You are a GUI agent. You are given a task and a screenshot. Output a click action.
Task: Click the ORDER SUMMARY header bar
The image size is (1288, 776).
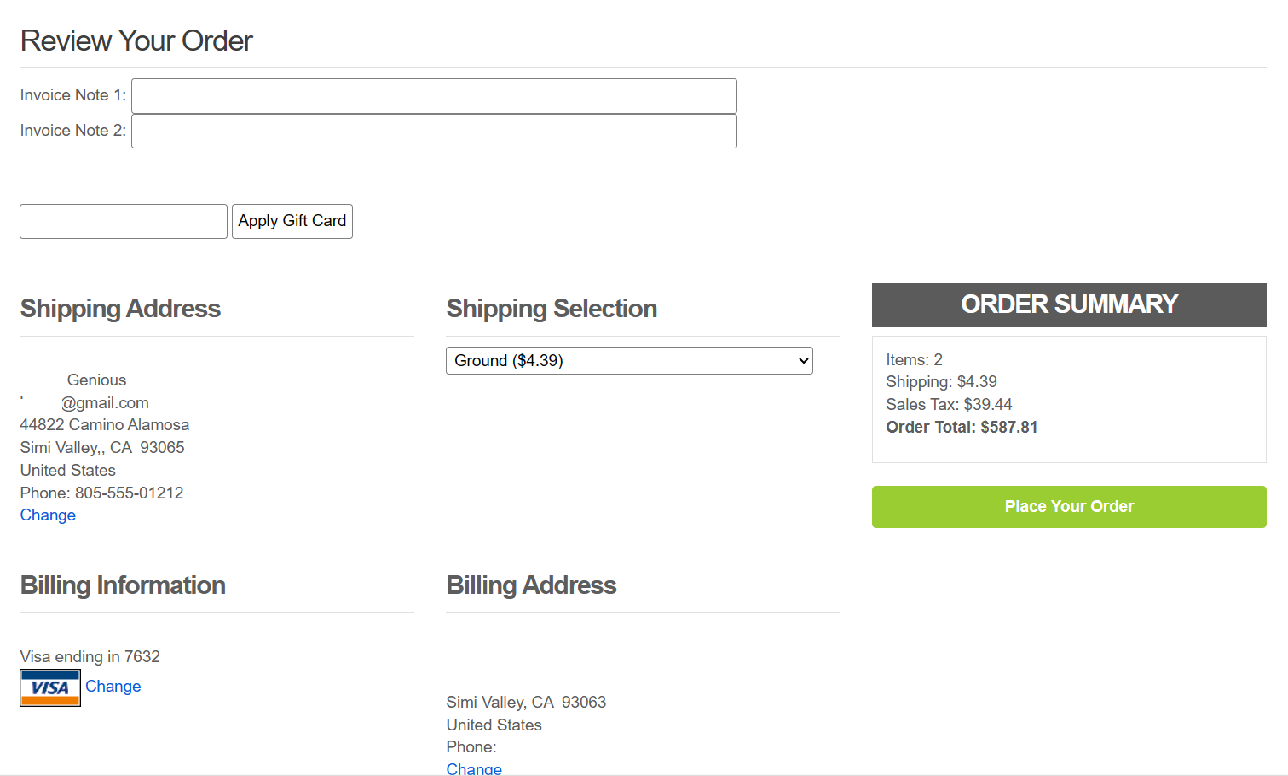click(x=1069, y=304)
